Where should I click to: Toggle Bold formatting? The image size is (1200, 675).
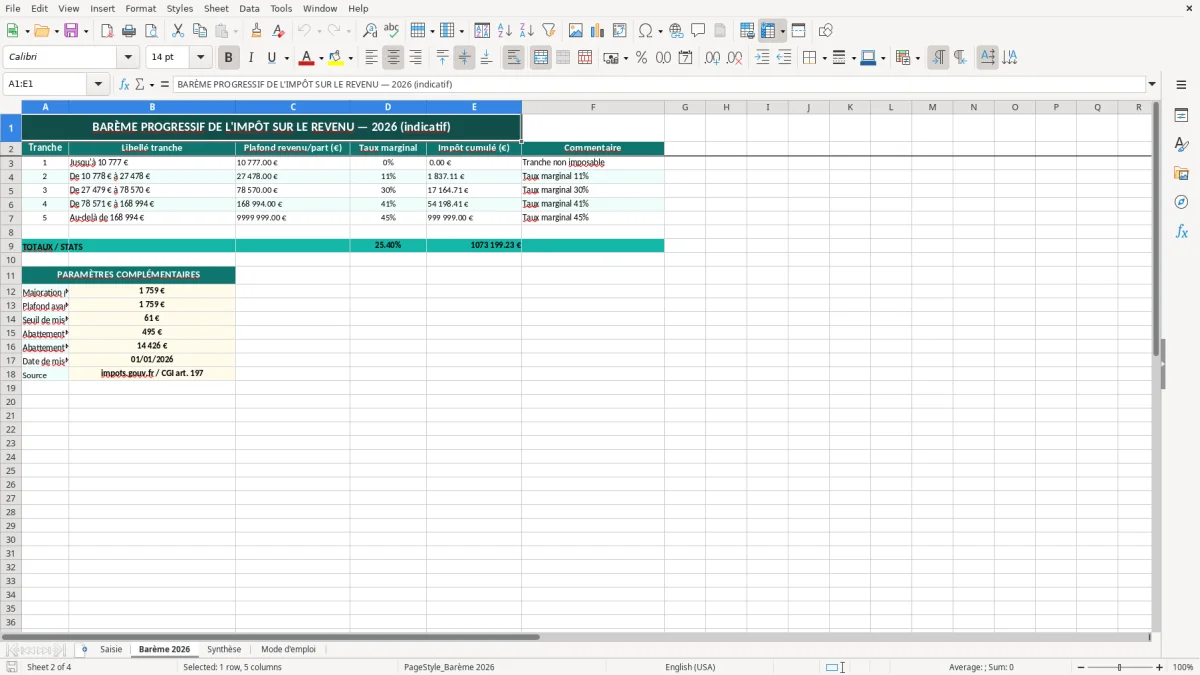point(229,58)
